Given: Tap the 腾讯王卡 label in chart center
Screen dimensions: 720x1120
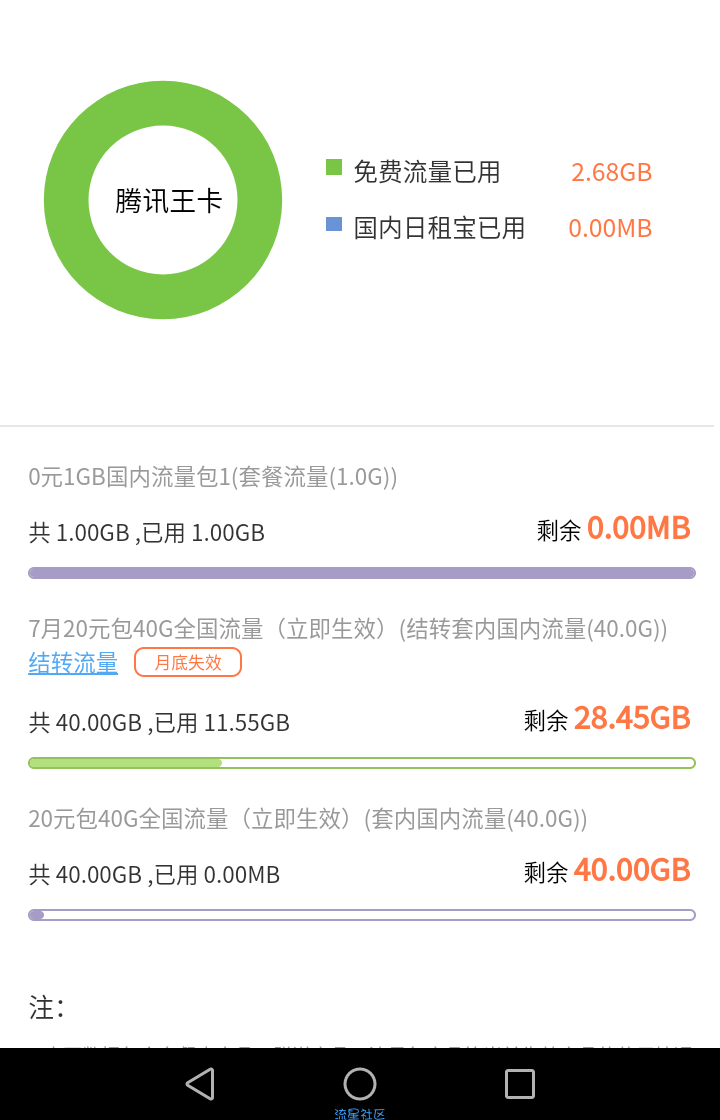Looking at the screenshot, I should click(169, 201).
